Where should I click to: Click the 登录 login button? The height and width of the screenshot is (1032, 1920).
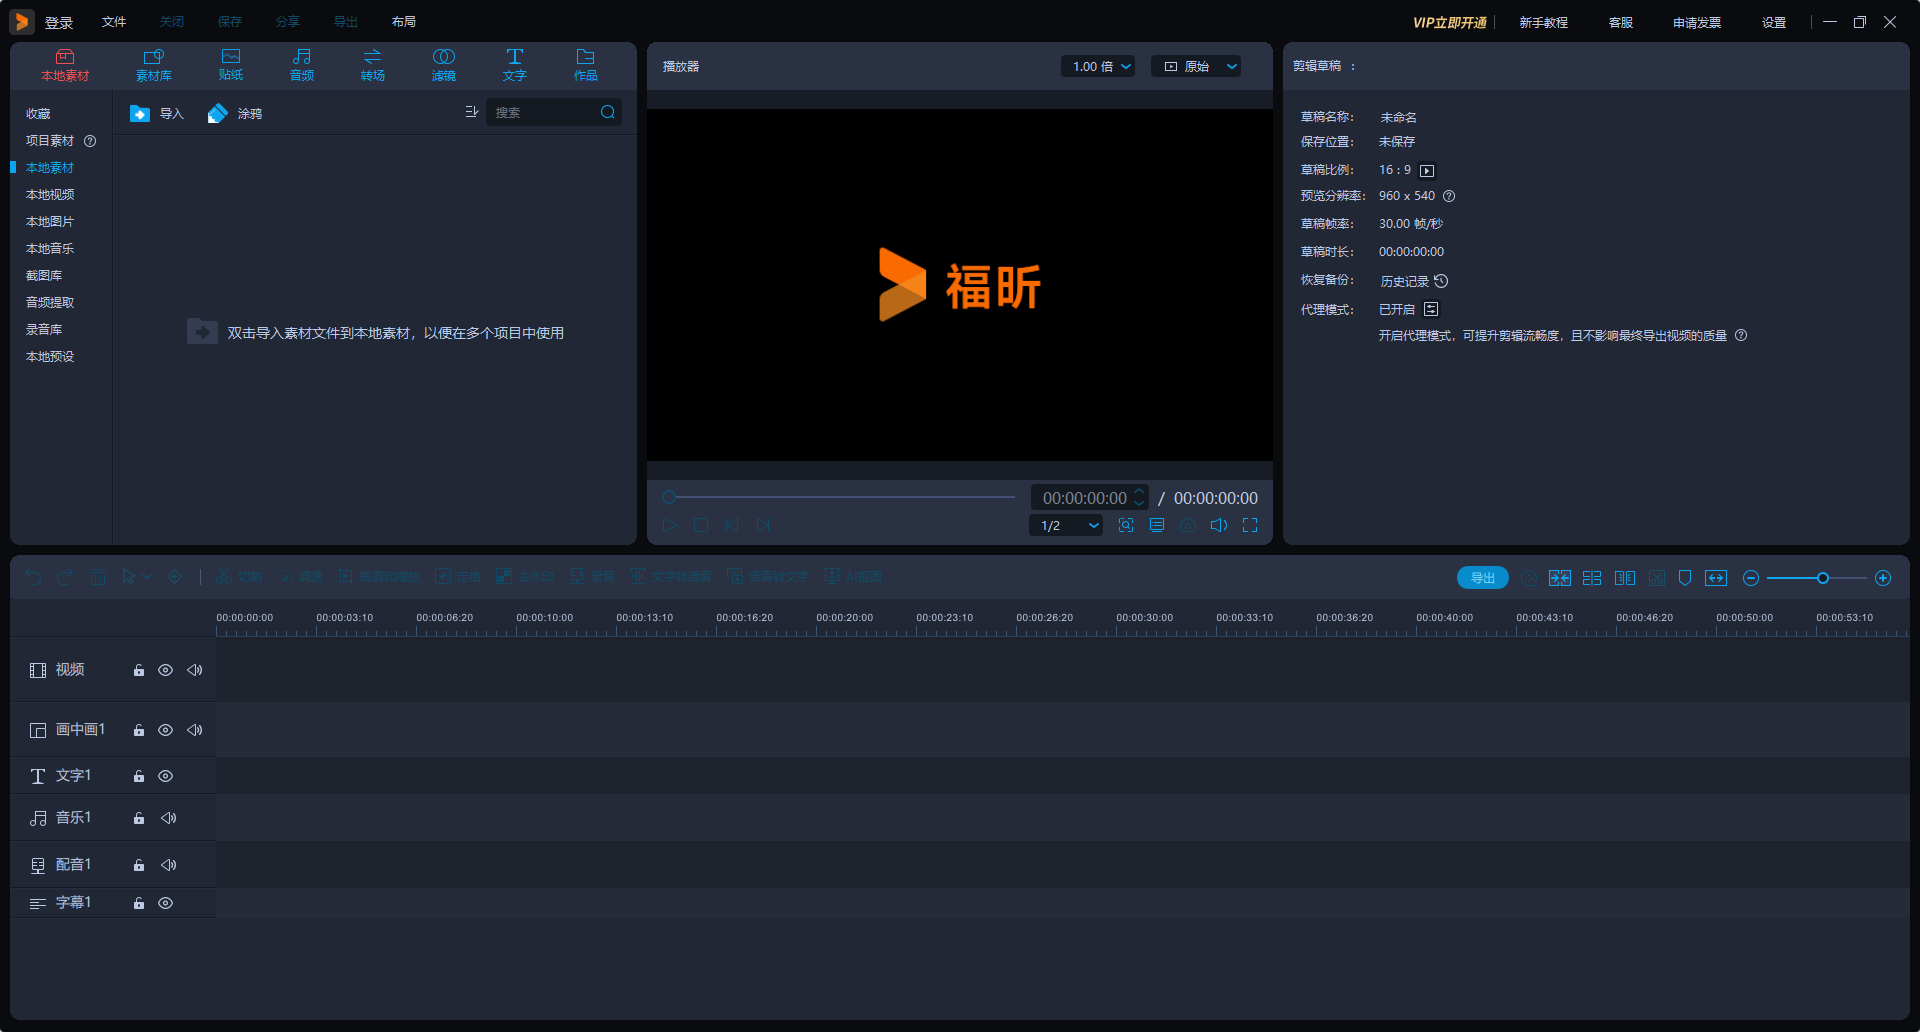pyautogui.click(x=59, y=23)
